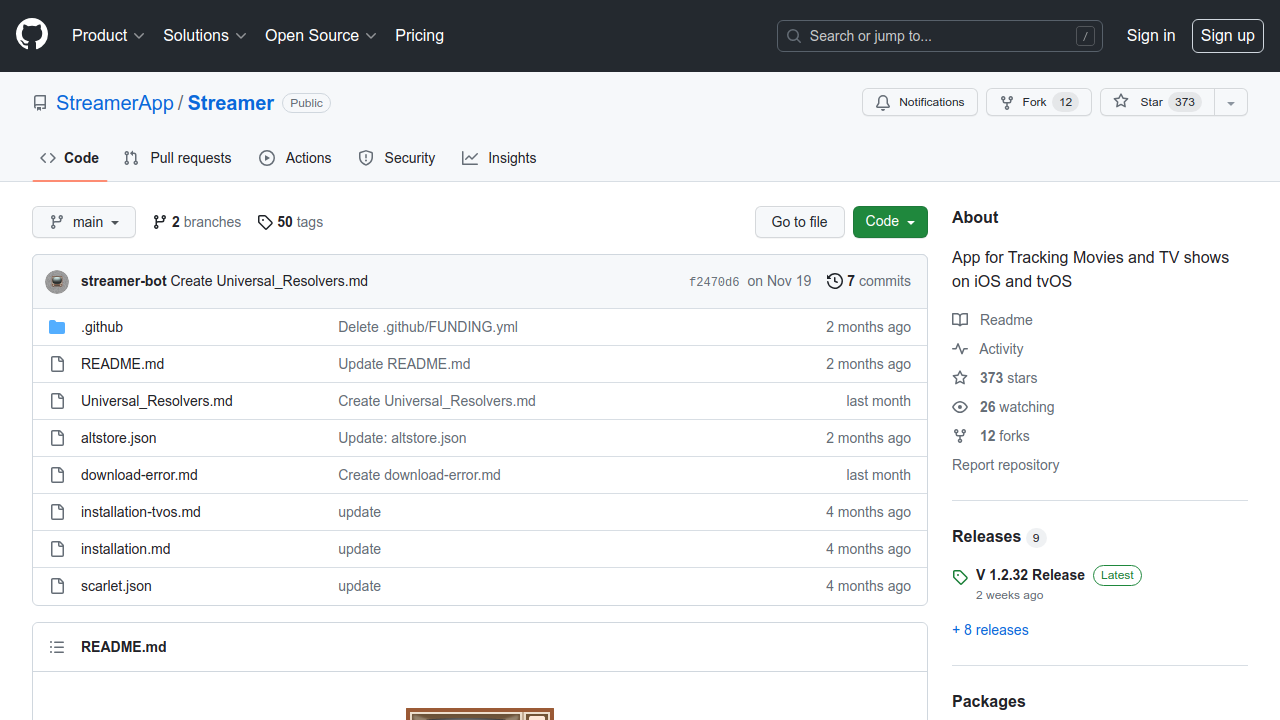The width and height of the screenshot is (1280, 720).
Task: Open commit hash f2470d6
Action: 714,282
